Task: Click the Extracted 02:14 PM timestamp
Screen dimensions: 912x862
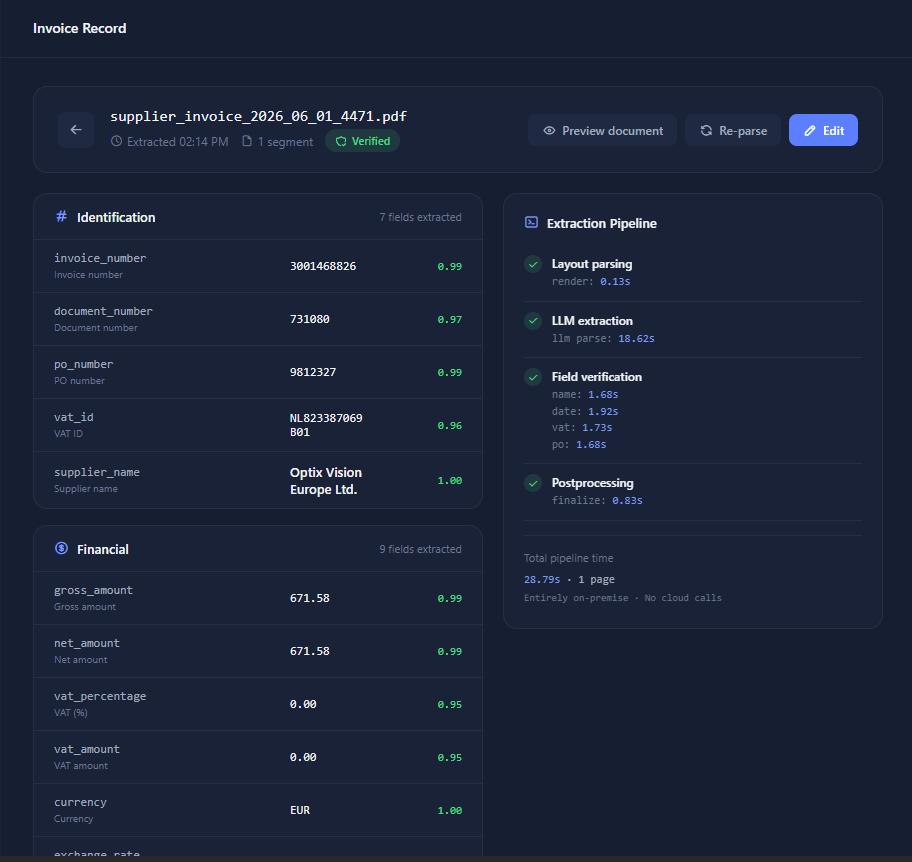Action: [177, 141]
